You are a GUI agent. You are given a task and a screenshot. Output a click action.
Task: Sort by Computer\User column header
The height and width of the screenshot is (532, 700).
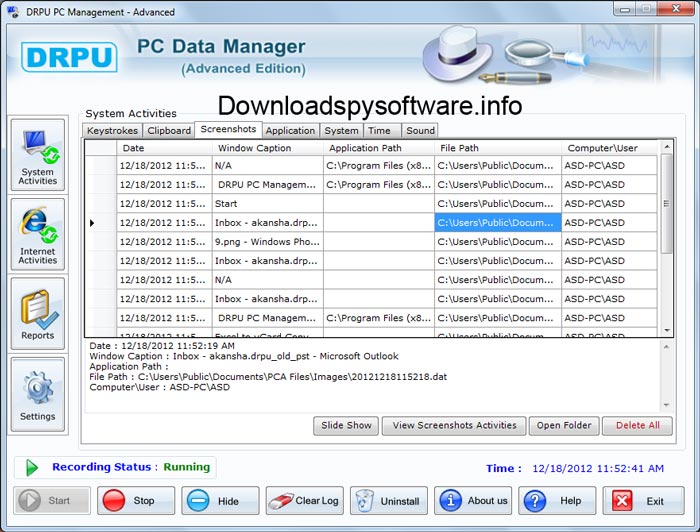(x=609, y=148)
